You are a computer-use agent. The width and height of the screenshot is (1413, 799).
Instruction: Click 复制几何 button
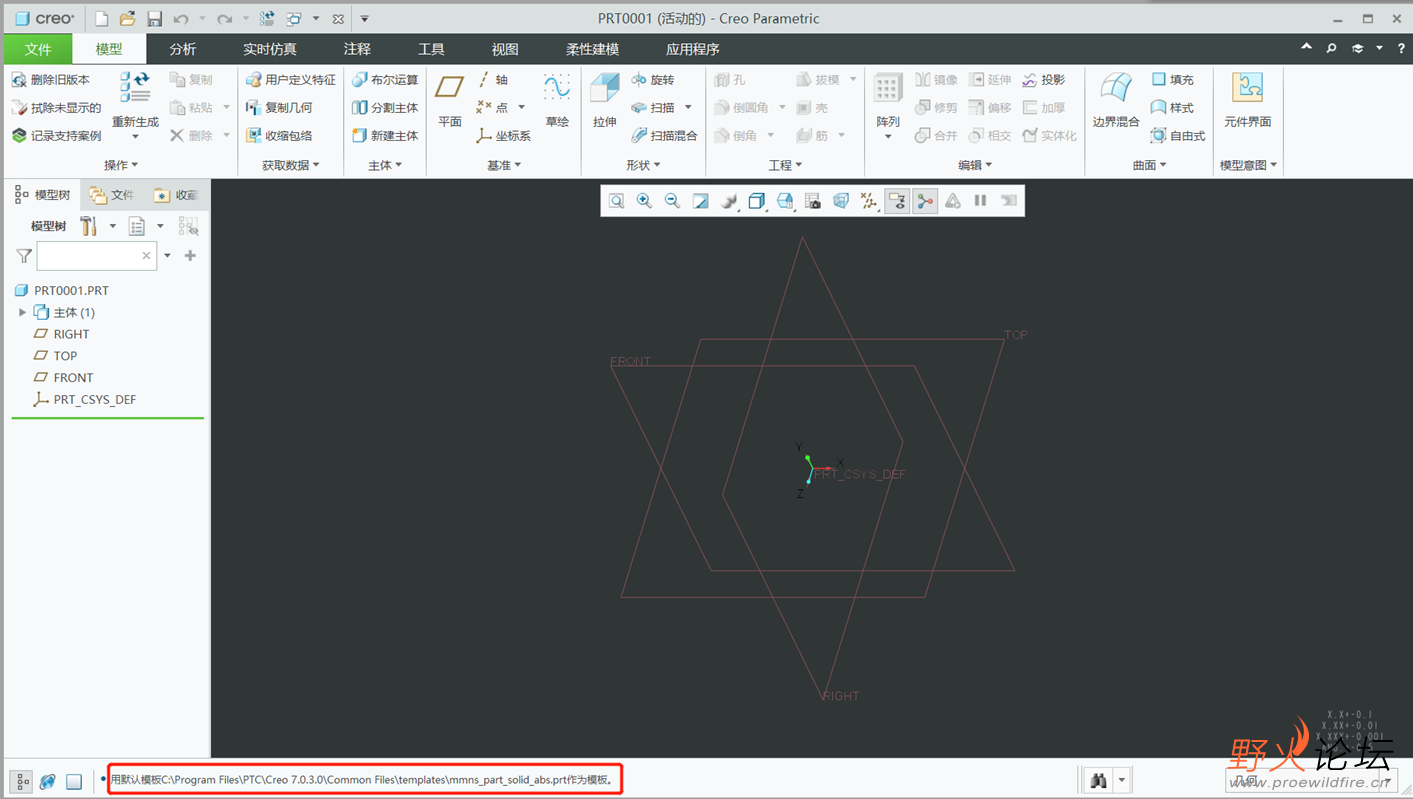click(x=279, y=108)
